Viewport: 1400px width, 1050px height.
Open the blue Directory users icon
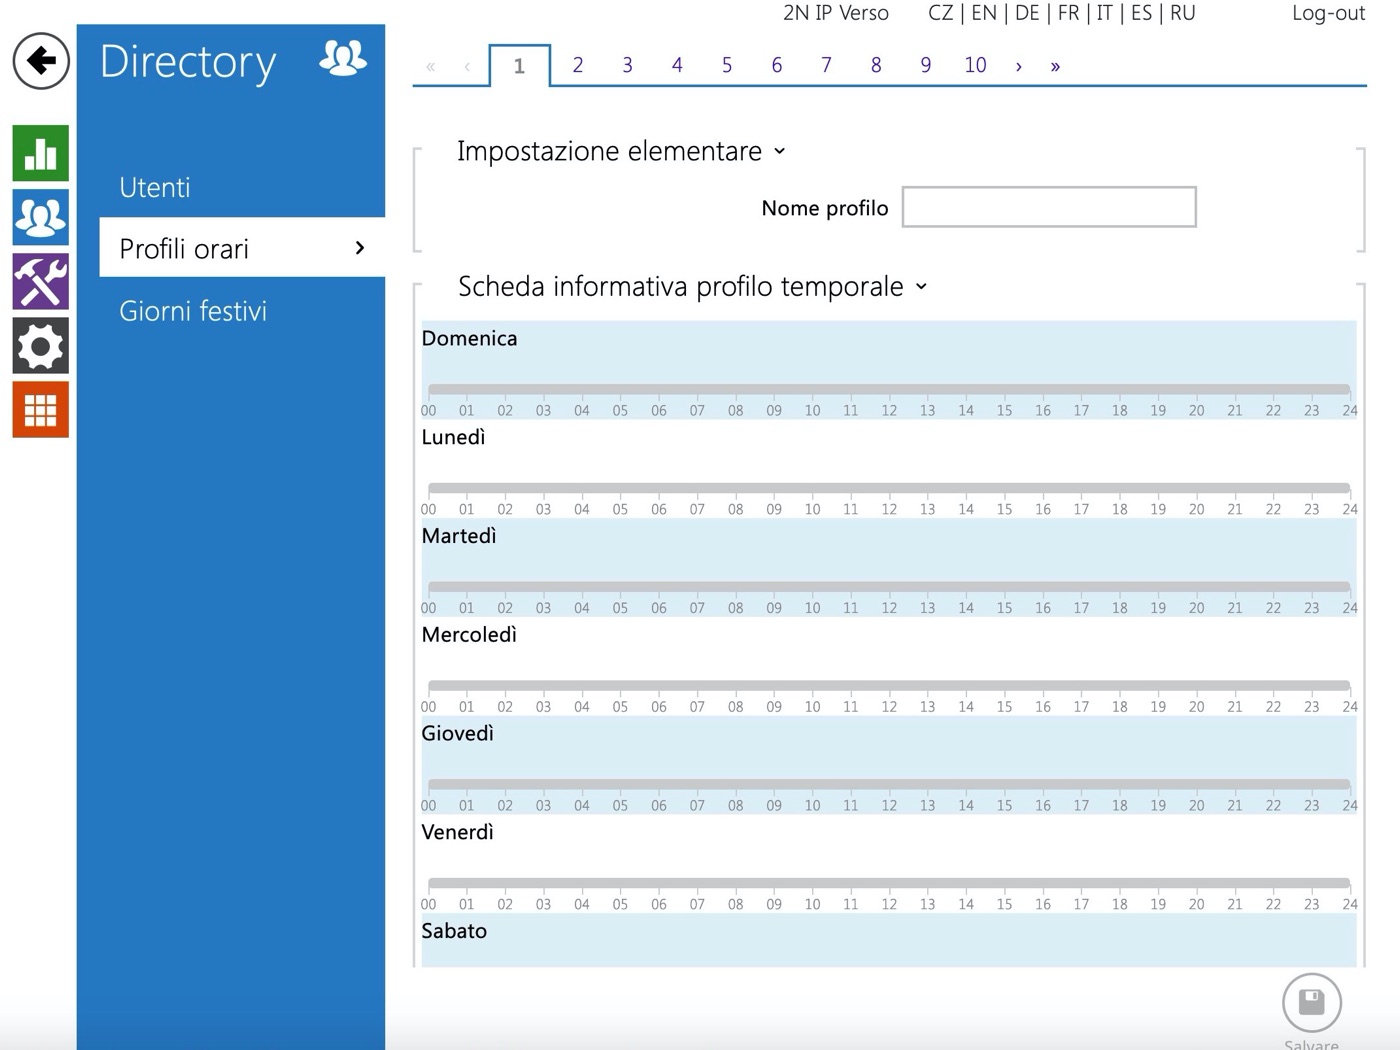[41, 217]
